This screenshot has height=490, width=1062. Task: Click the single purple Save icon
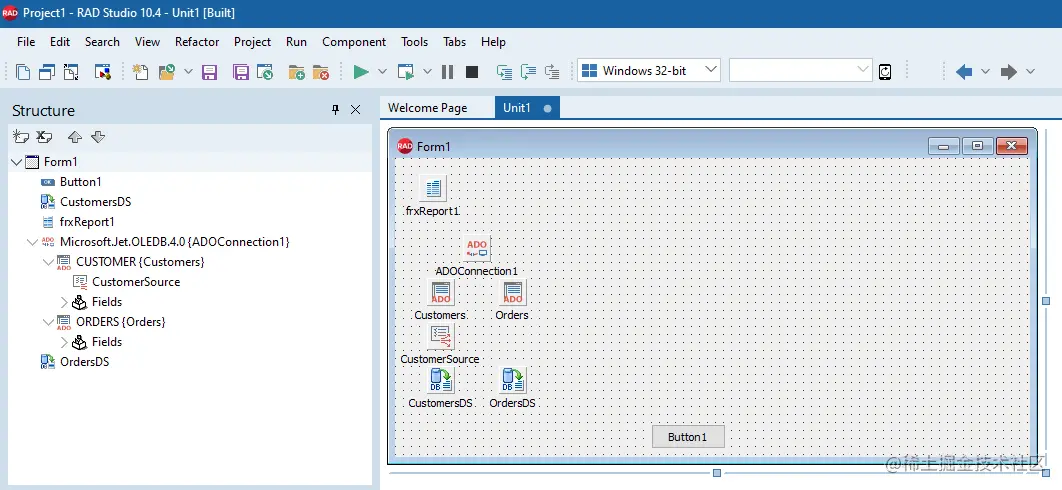[x=210, y=72]
